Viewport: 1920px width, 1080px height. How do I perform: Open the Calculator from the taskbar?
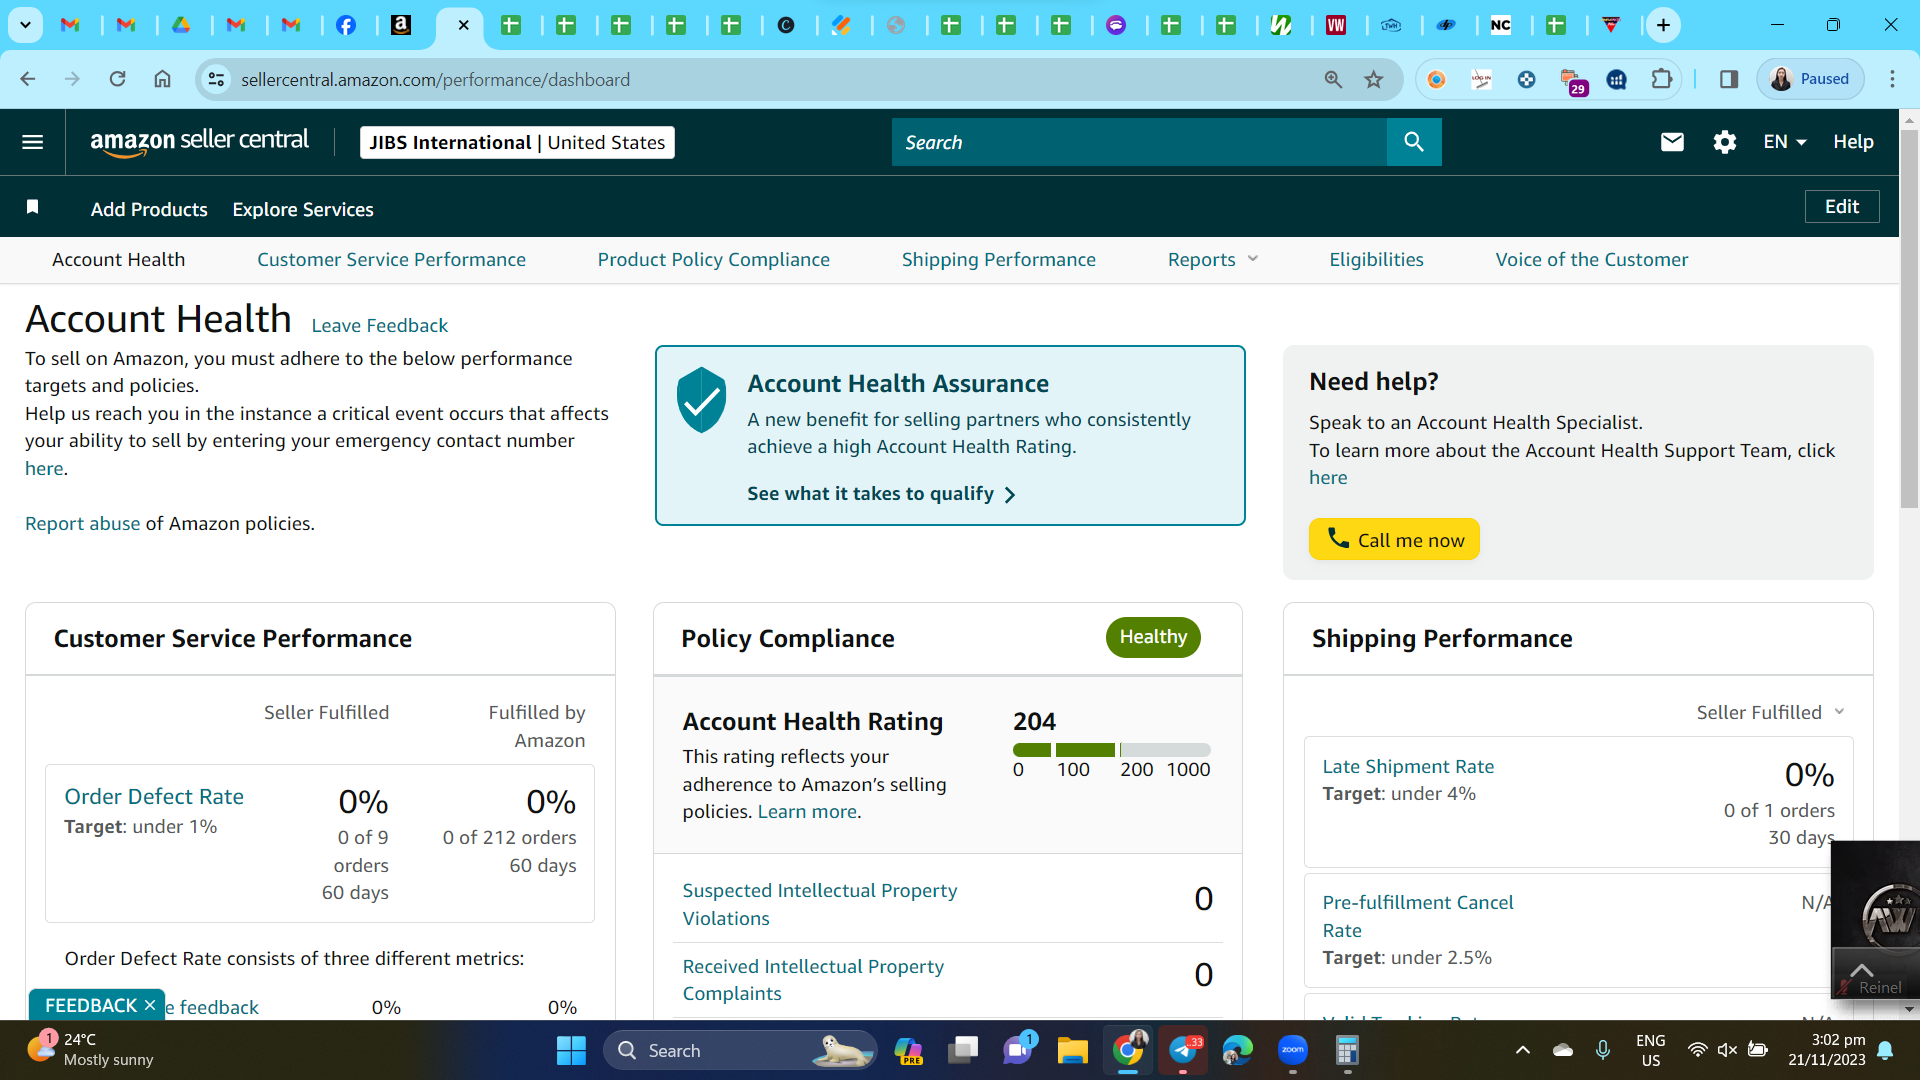pyautogui.click(x=1347, y=1050)
